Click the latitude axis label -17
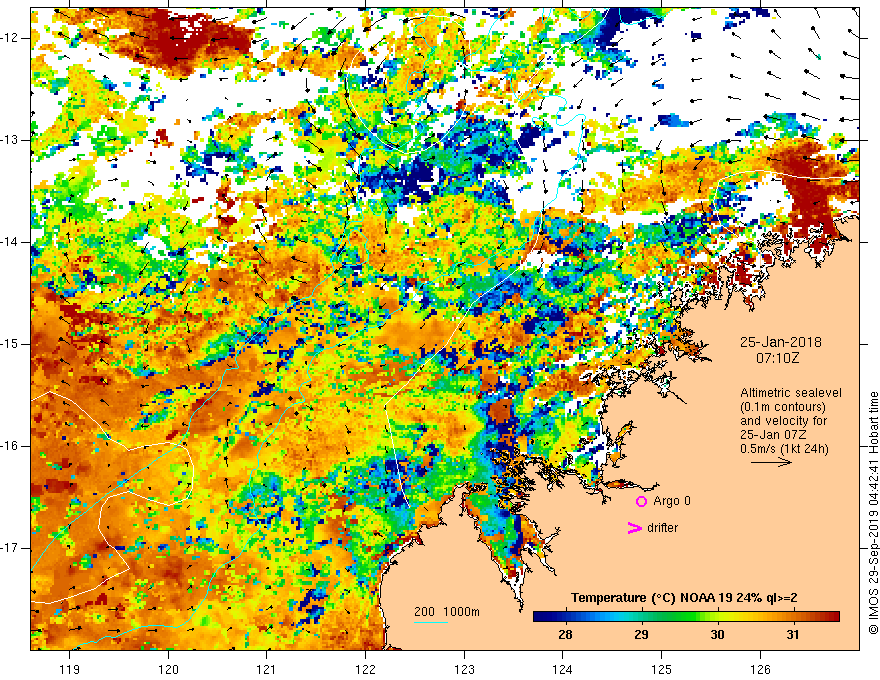 point(10,548)
